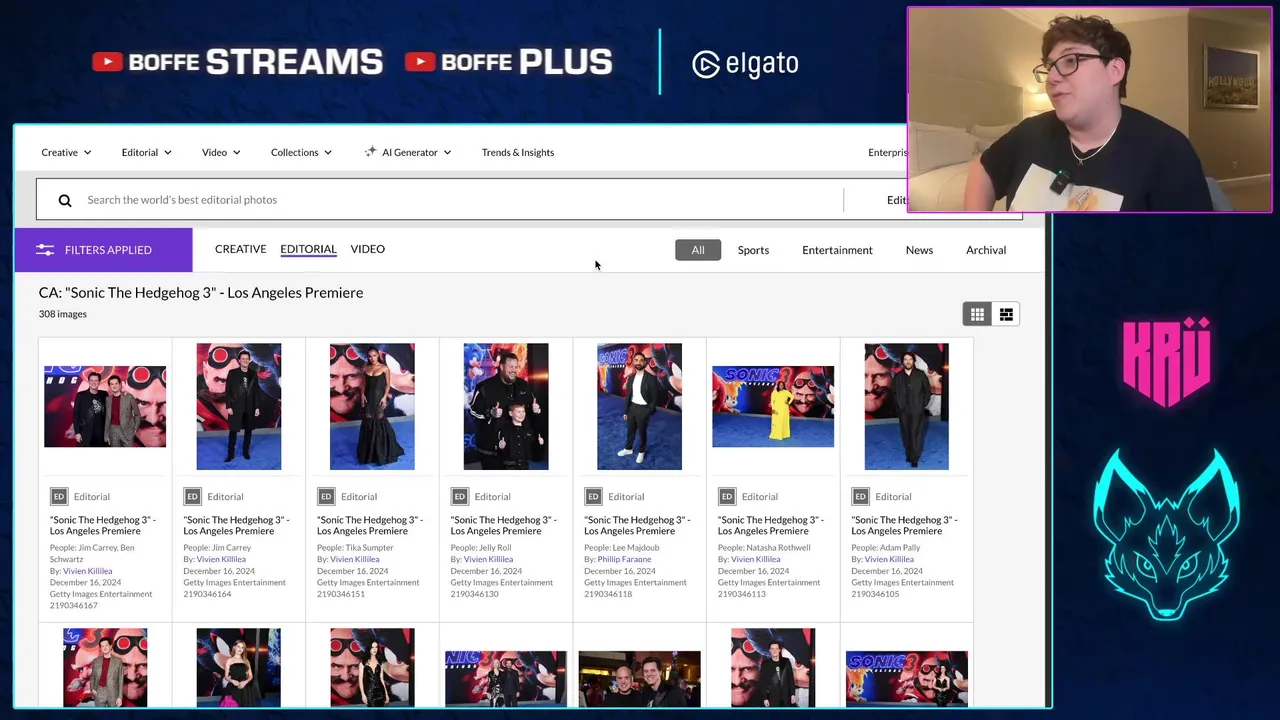Click image ID 2190346118

pyautogui.click(x=608, y=594)
